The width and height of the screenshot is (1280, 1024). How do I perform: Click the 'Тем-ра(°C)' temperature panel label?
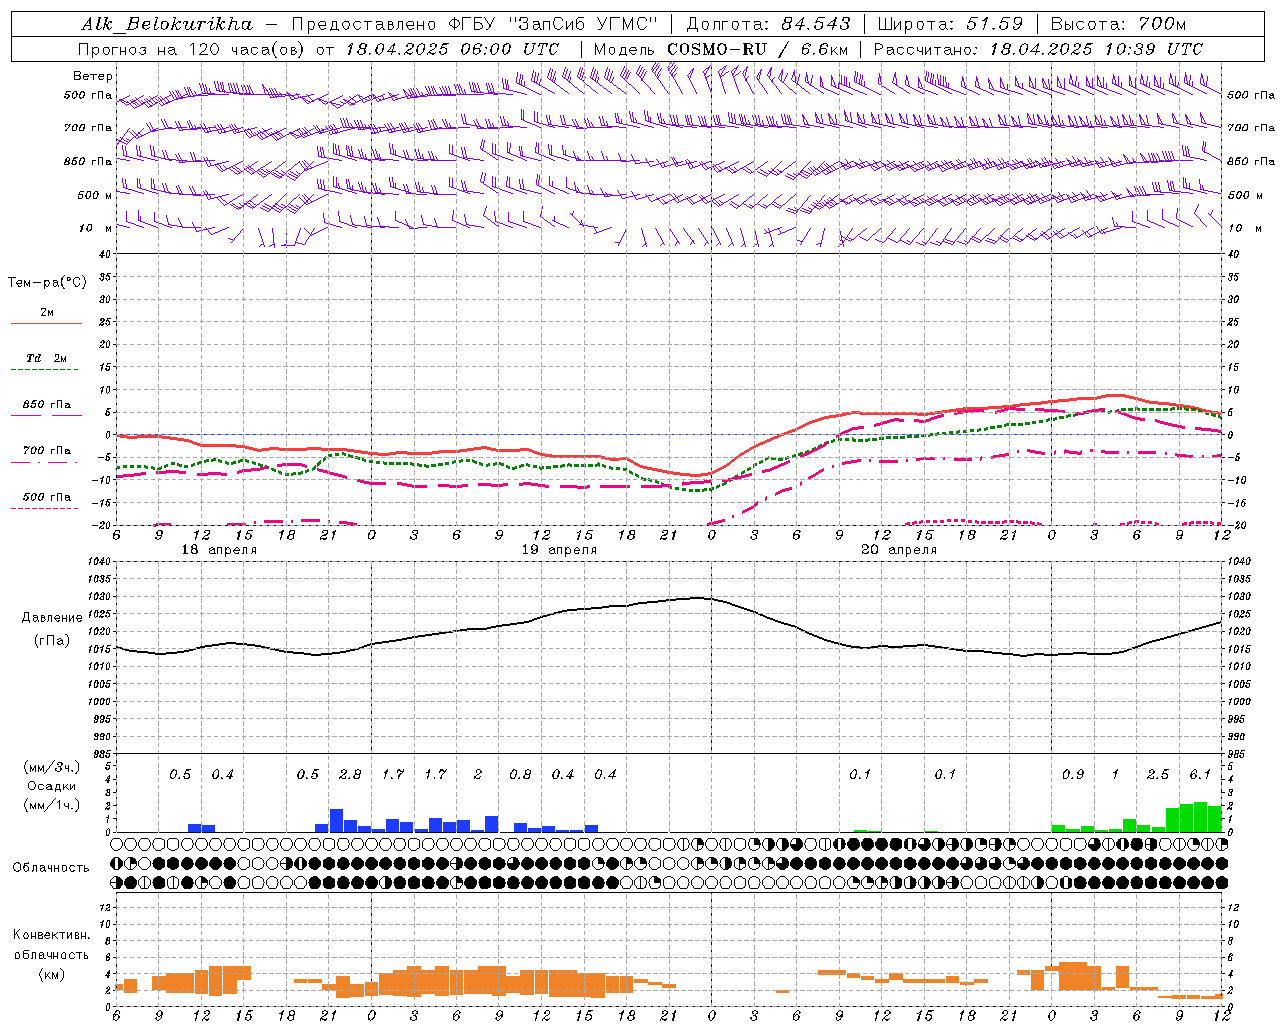click(x=47, y=283)
